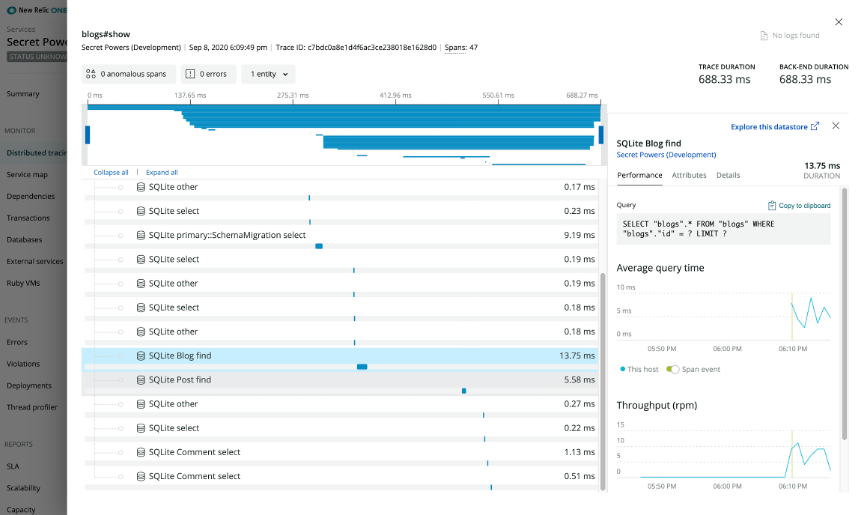Click the copy to clipboard icon

[x=771, y=205]
